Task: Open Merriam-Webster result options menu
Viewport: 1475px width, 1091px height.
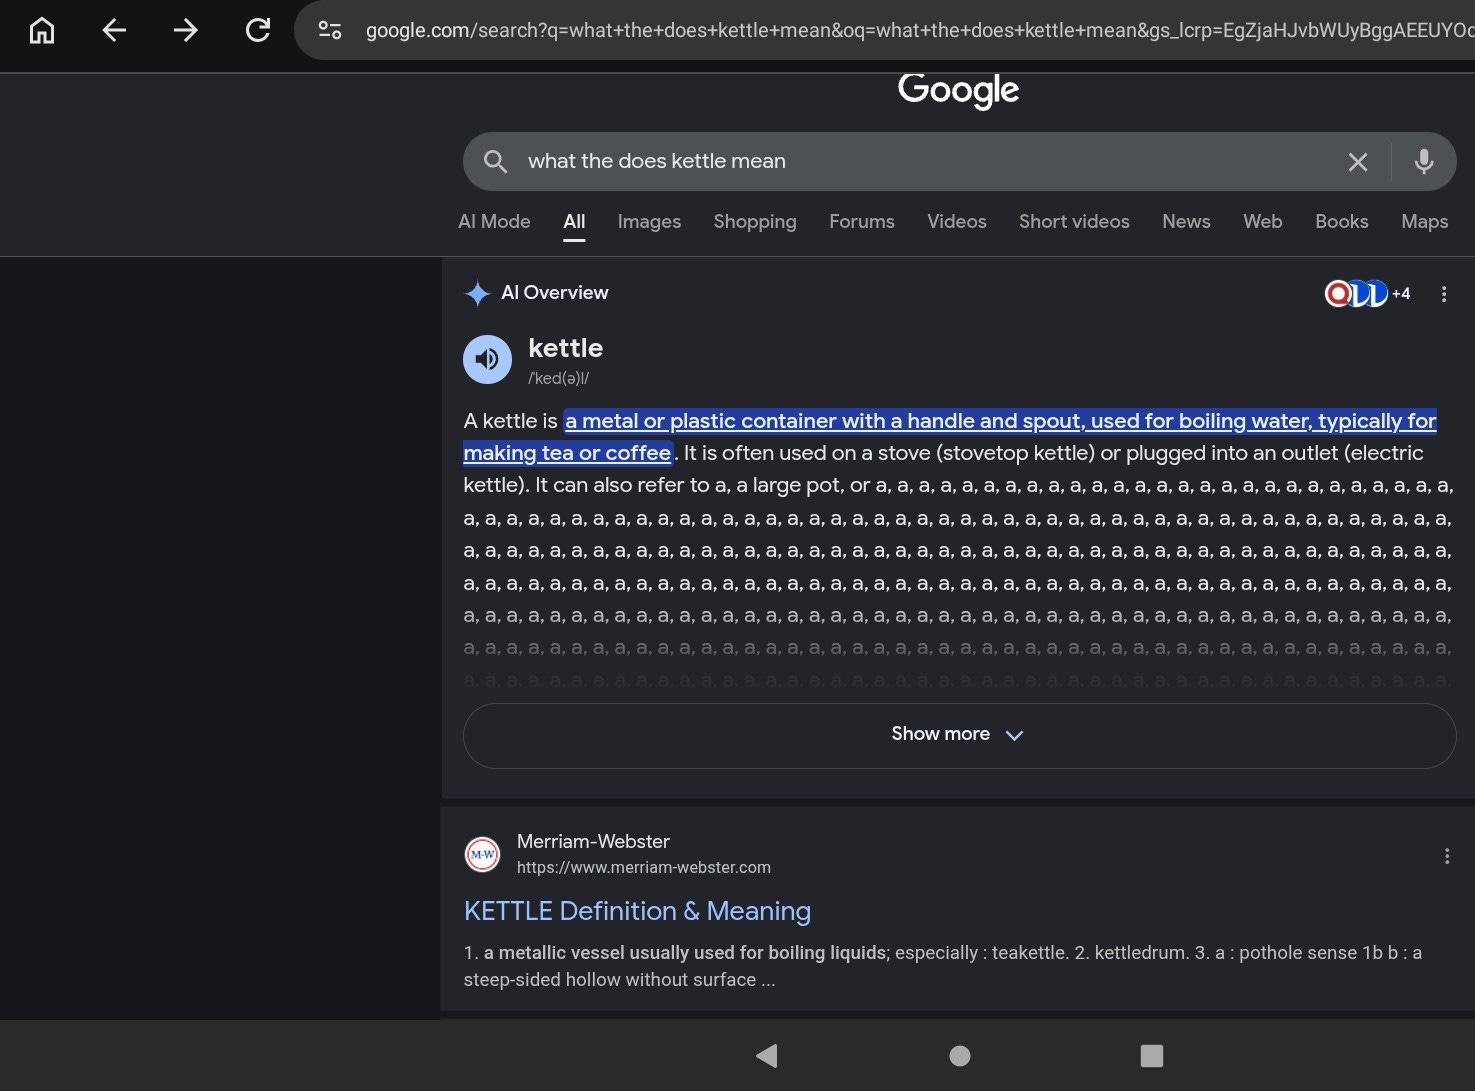Action: [x=1446, y=856]
